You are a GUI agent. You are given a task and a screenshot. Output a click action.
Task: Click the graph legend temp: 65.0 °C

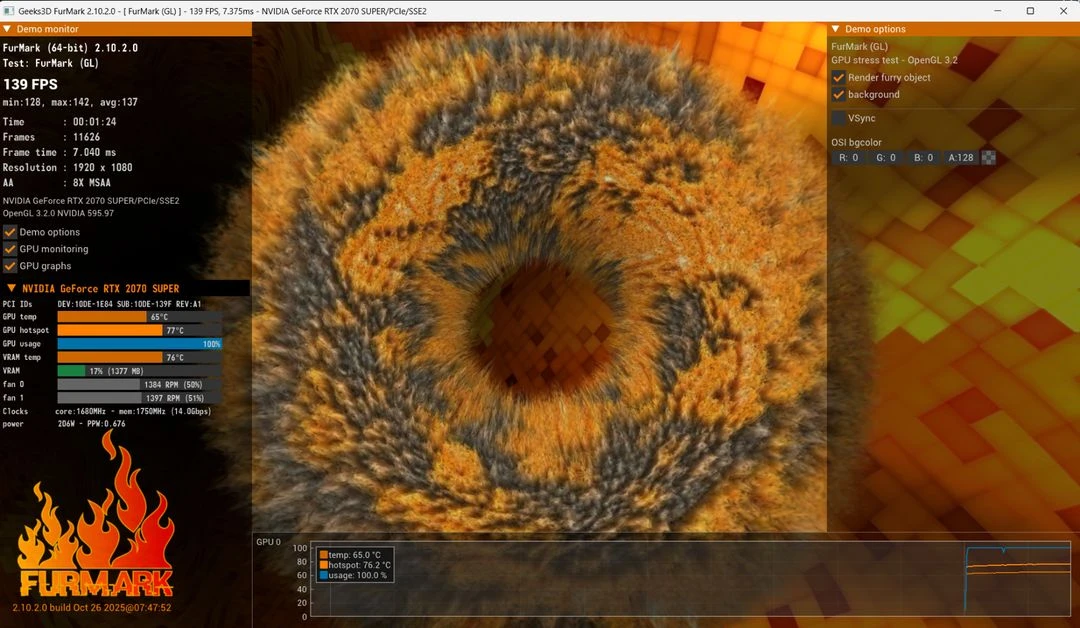point(350,555)
